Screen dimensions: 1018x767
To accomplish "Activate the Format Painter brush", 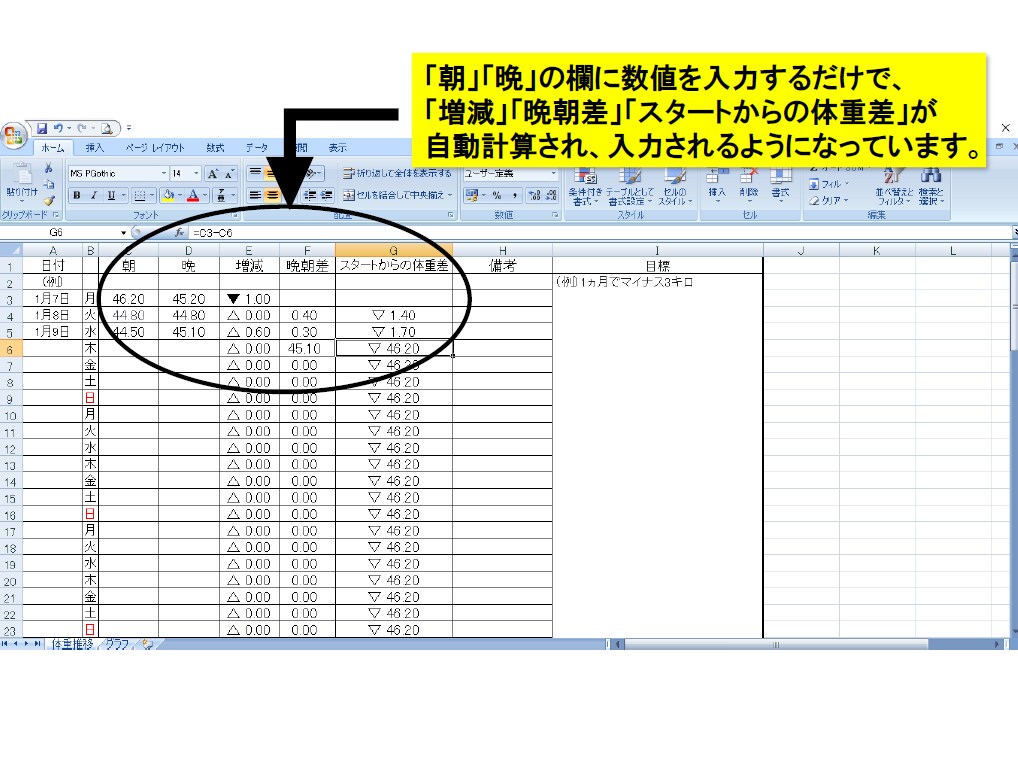I will [49, 201].
